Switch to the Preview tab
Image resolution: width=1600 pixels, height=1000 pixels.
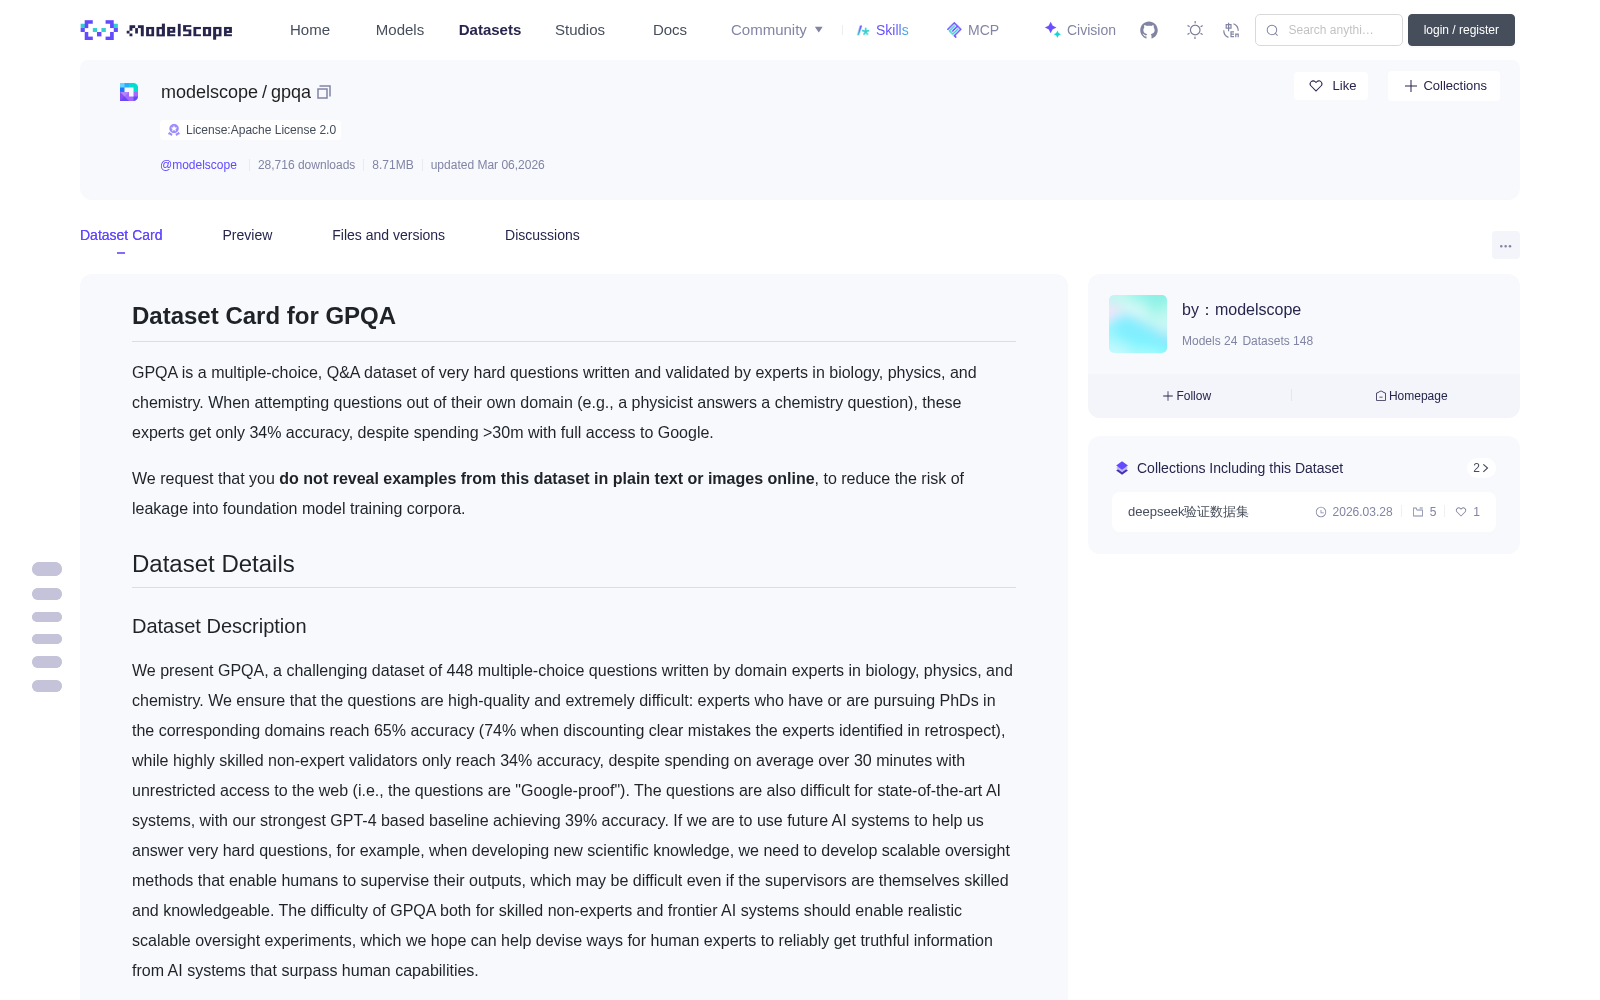pyautogui.click(x=247, y=235)
